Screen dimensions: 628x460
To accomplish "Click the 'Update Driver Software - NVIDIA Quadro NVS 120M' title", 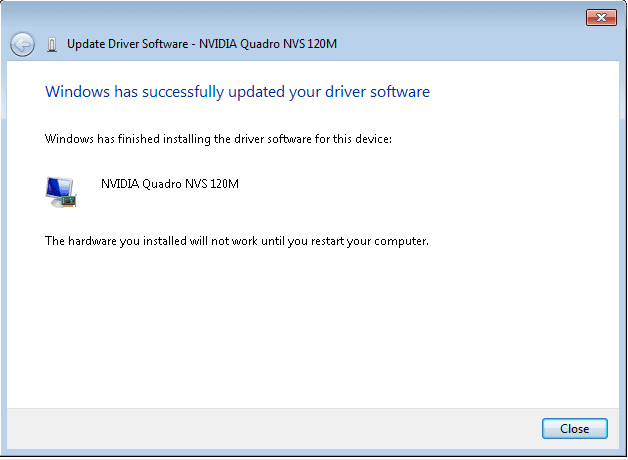I will pyautogui.click(x=202, y=44).
